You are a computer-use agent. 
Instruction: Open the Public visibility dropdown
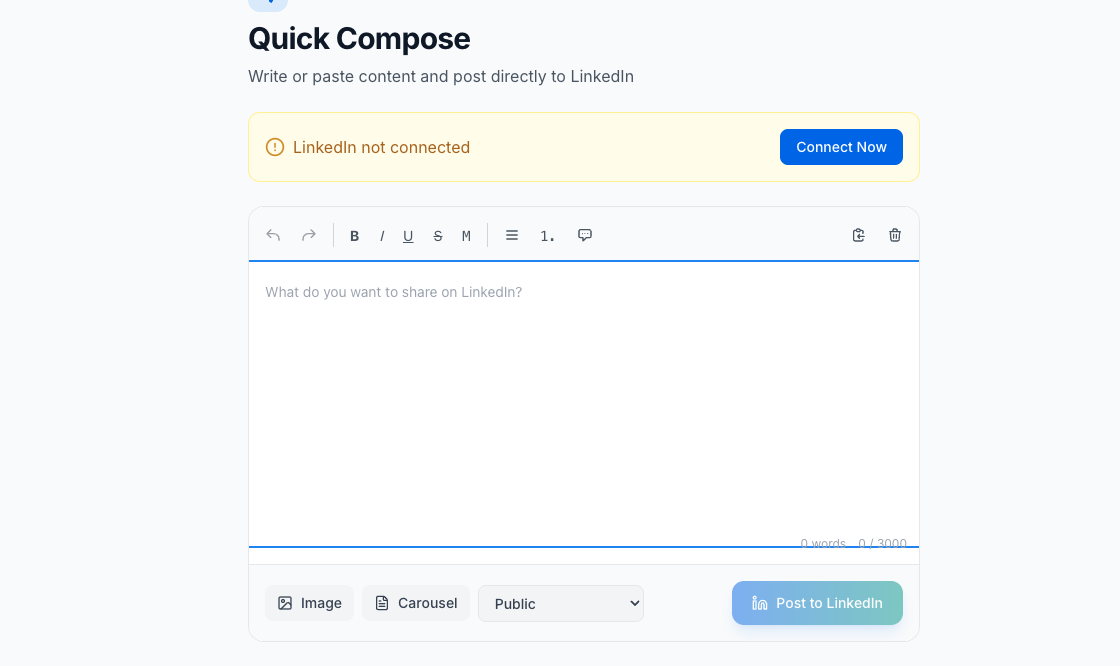tap(560, 603)
